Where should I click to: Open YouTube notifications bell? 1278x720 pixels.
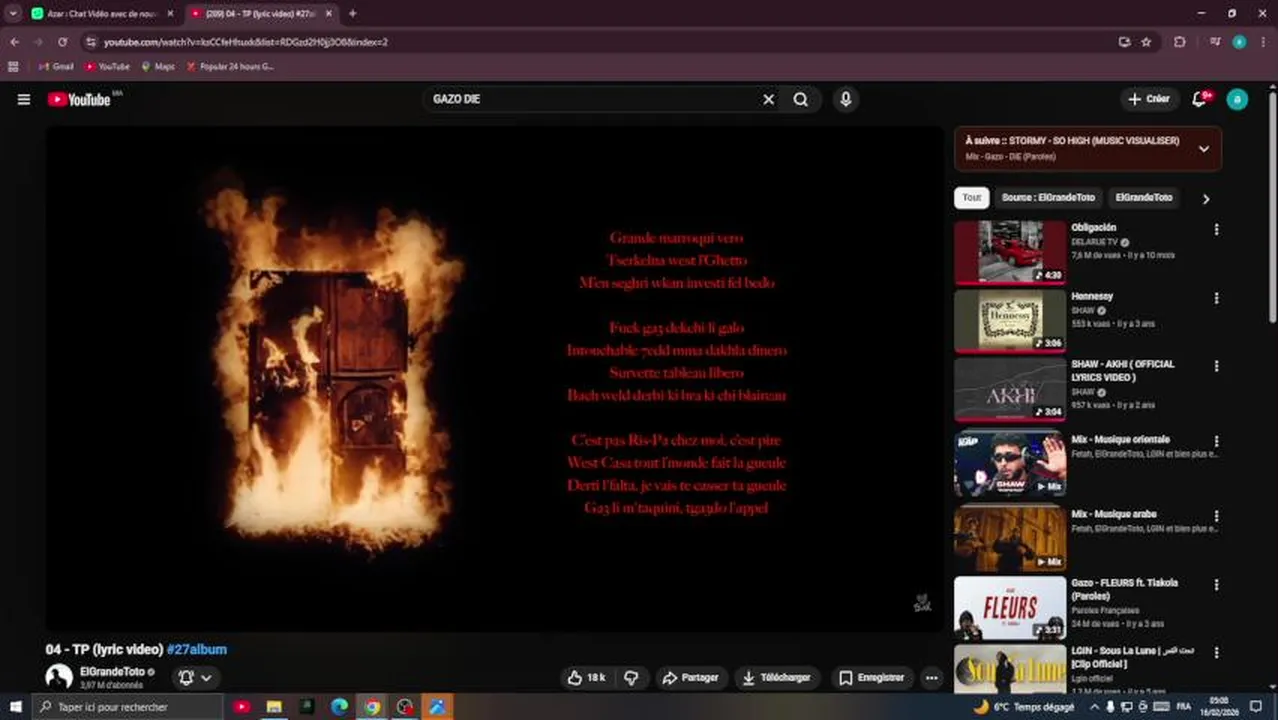1200,99
